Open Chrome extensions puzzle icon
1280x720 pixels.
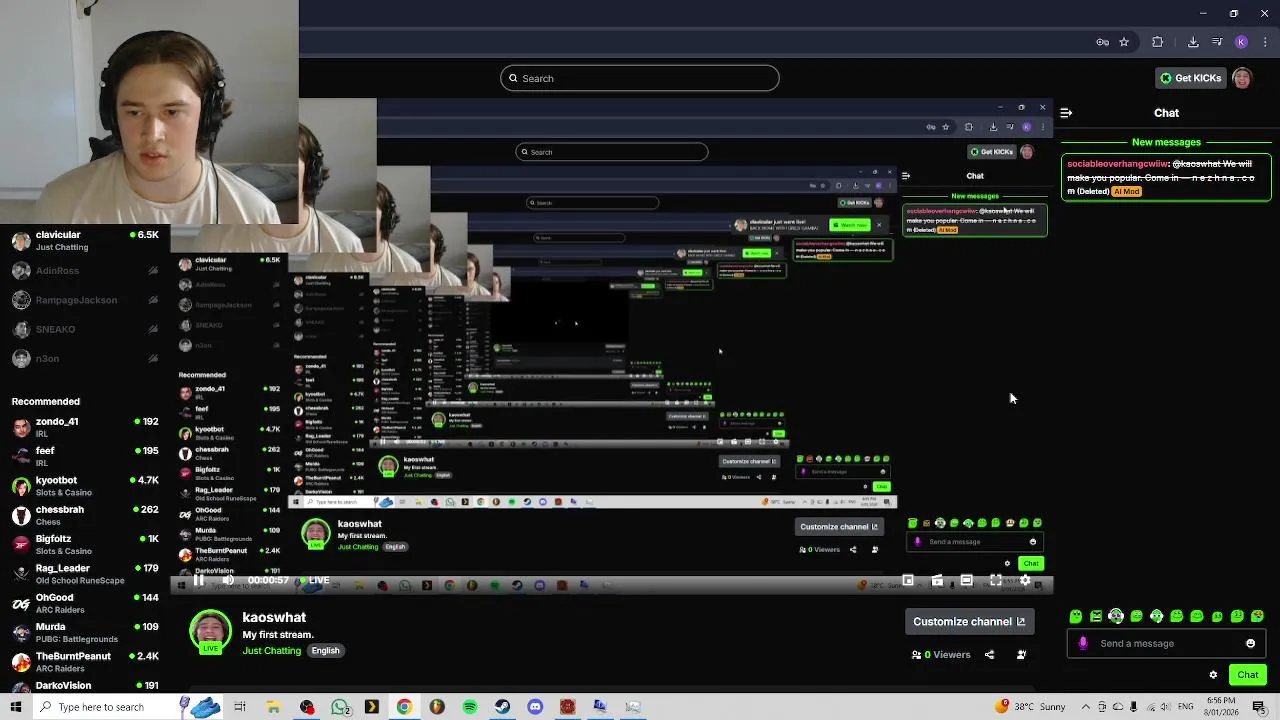[x=1158, y=42]
